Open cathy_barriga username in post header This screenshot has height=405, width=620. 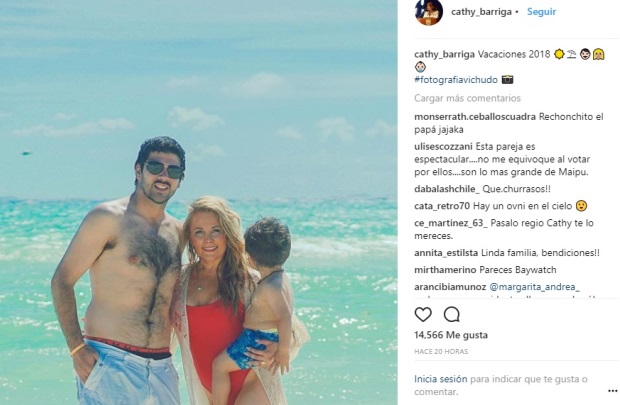481,12
